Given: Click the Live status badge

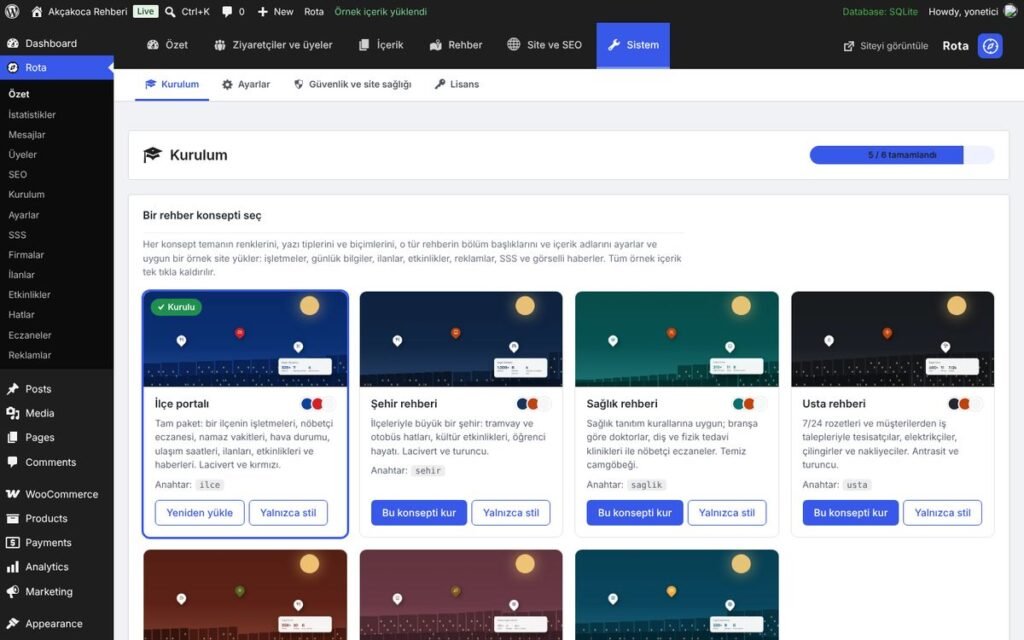Looking at the screenshot, I should tap(146, 12).
